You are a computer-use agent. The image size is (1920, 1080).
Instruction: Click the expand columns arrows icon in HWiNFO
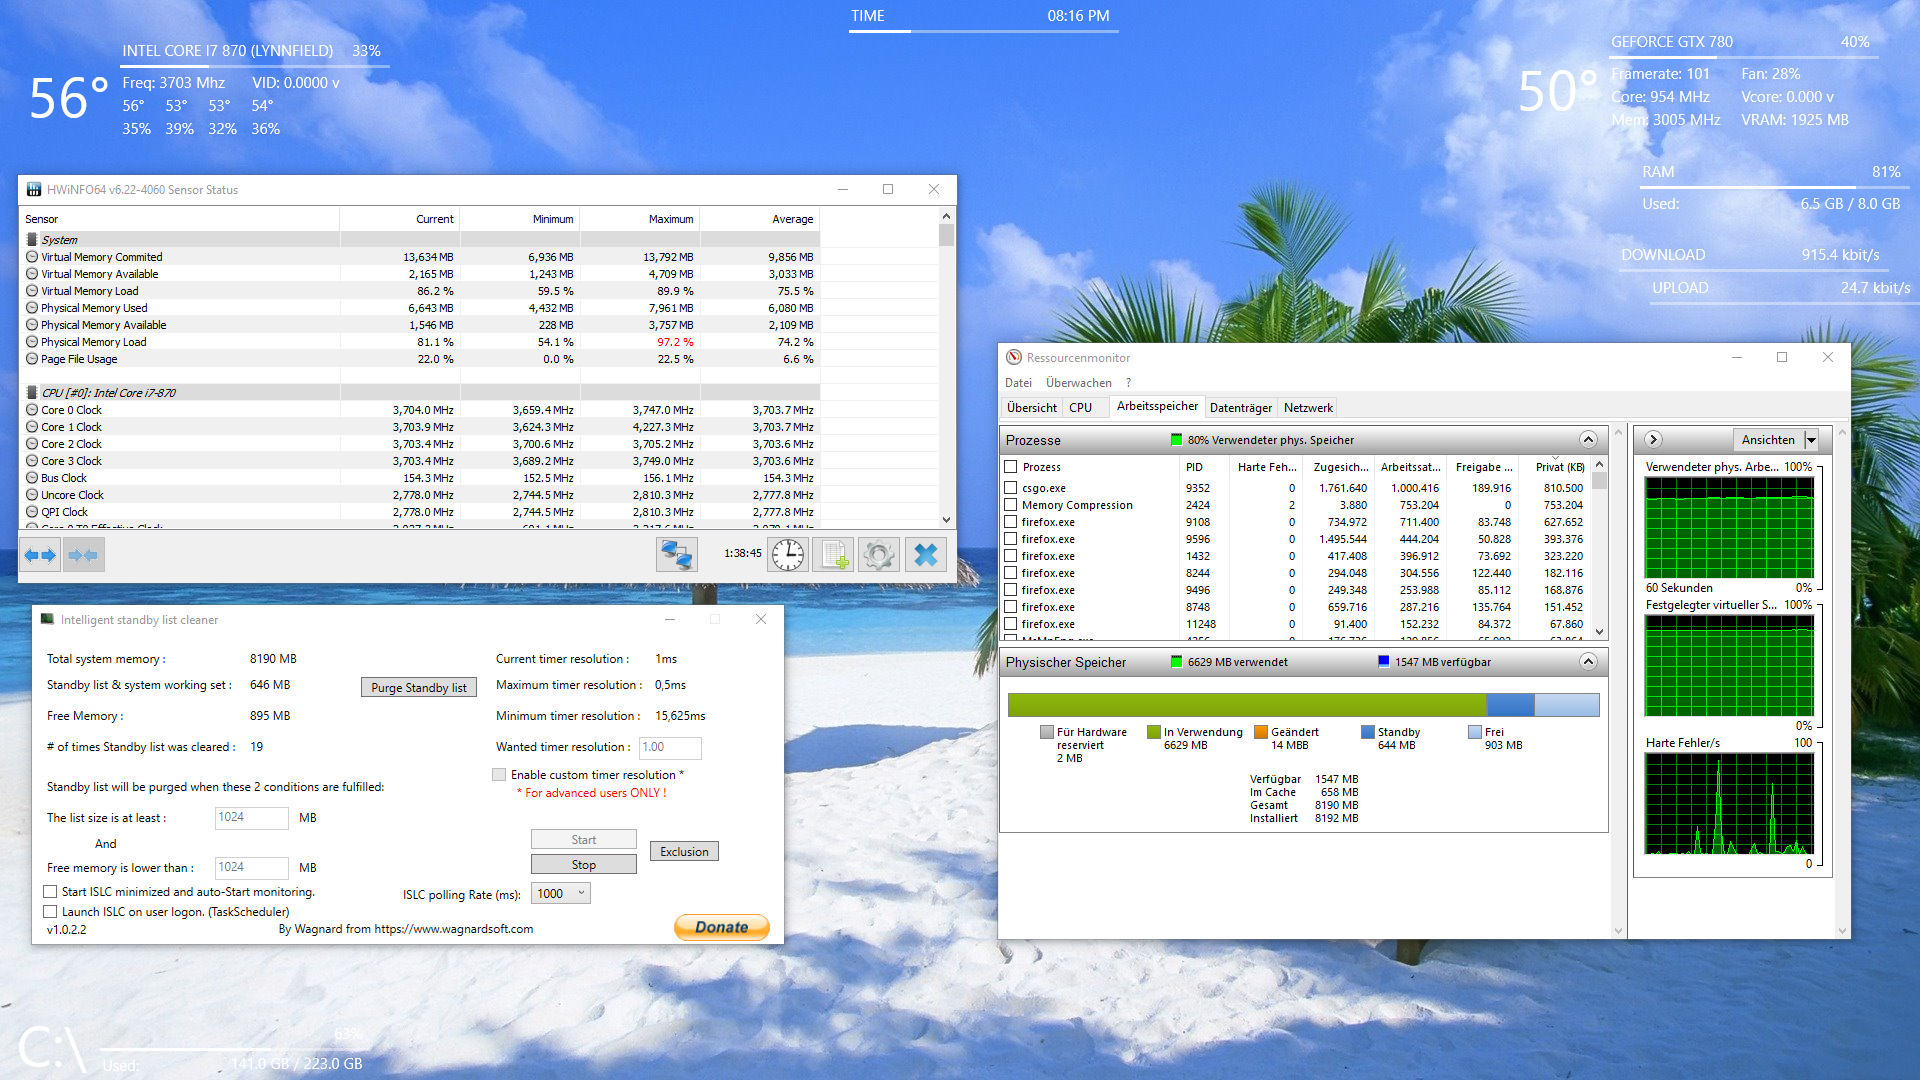click(x=41, y=555)
